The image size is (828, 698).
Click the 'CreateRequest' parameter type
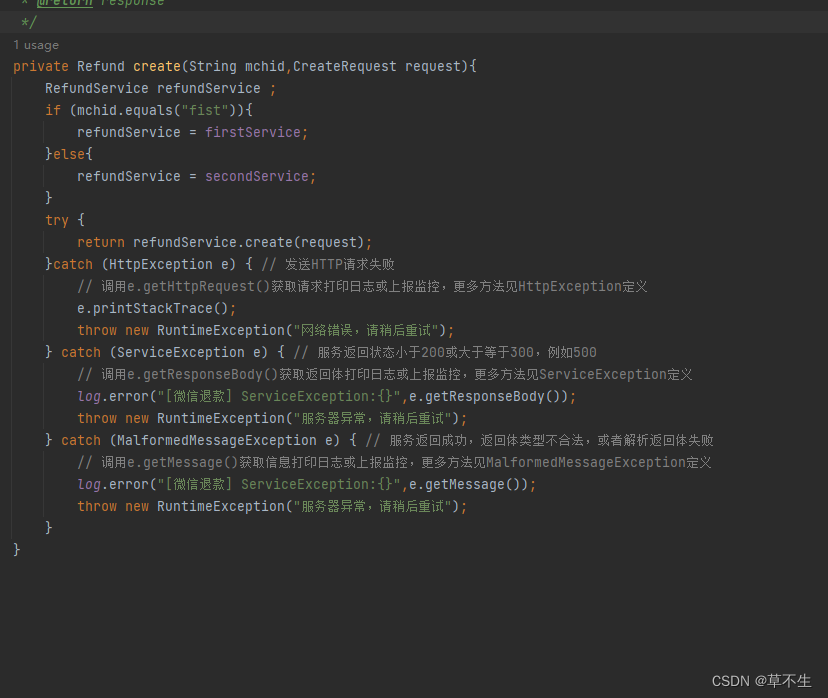[x=340, y=66]
